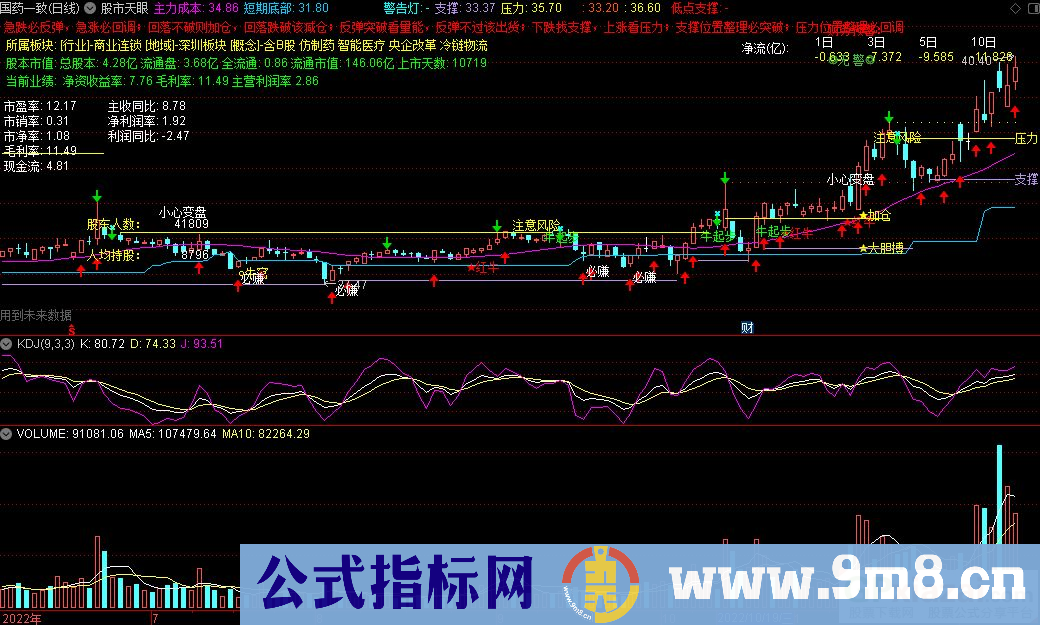
Task: Click the 净资收益率: 7.76 value
Action: (107, 81)
